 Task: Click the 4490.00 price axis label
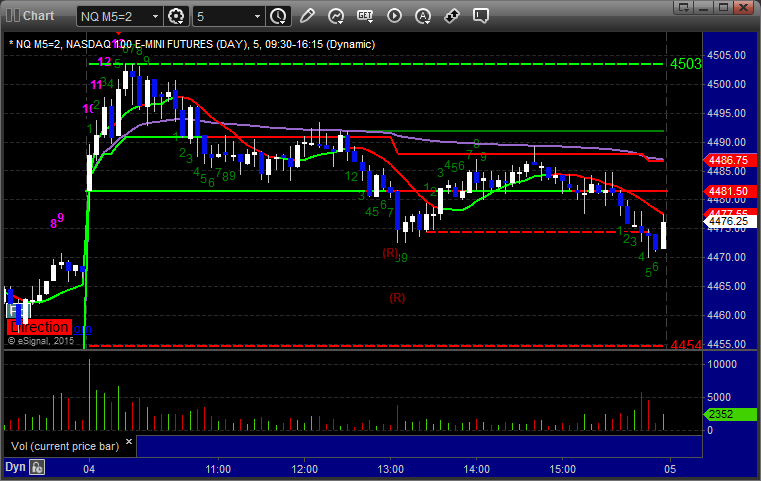pyautogui.click(x=727, y=142)
